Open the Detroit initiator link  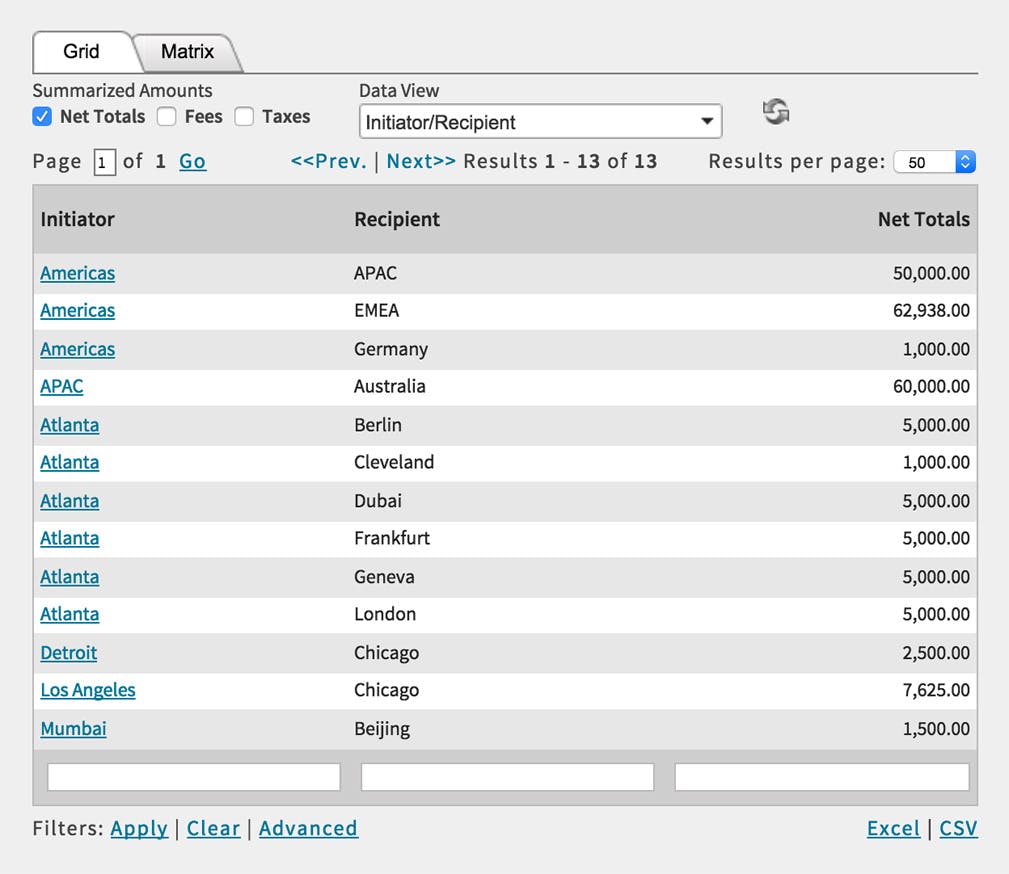tap(68, 653)
